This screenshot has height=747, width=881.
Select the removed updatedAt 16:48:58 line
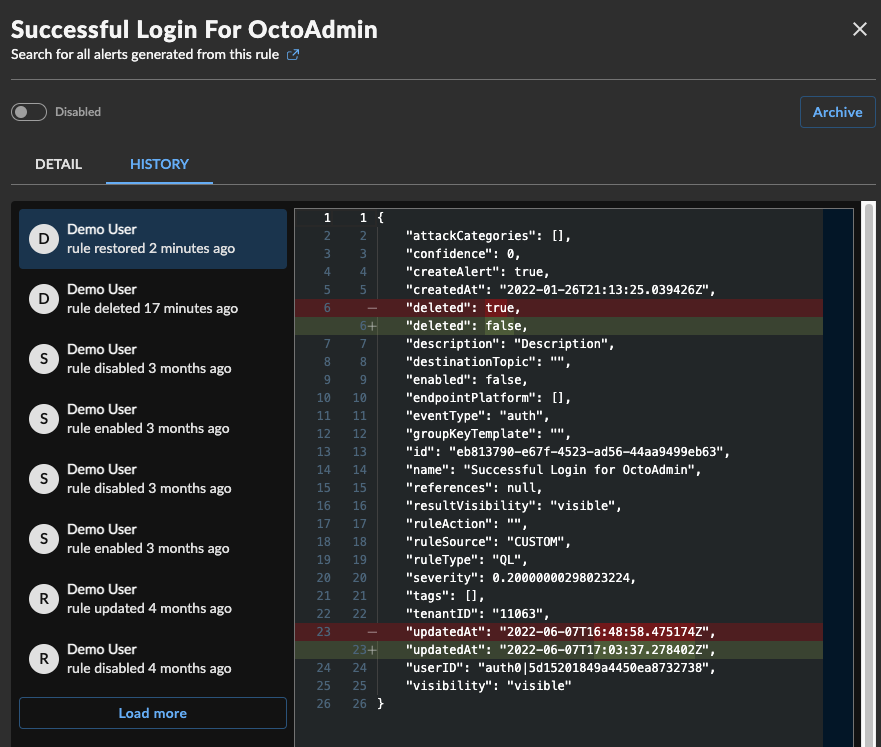(558, 632)
